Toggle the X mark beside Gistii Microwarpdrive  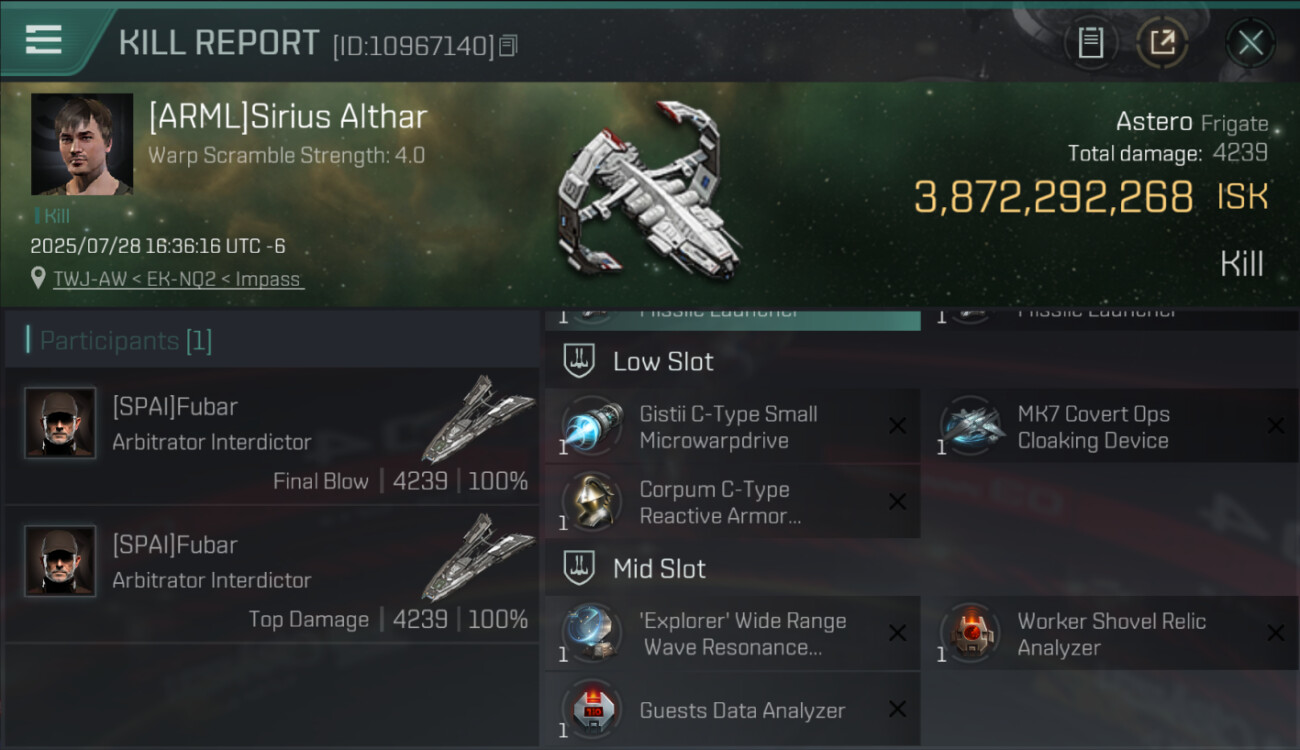coord(897,427)
